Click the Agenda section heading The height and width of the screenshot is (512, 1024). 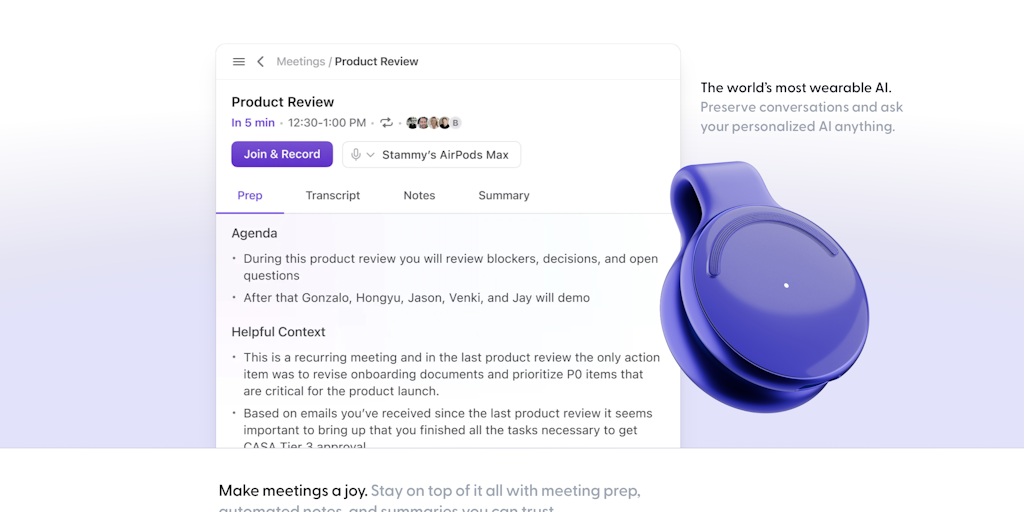[x=254, y=233]
